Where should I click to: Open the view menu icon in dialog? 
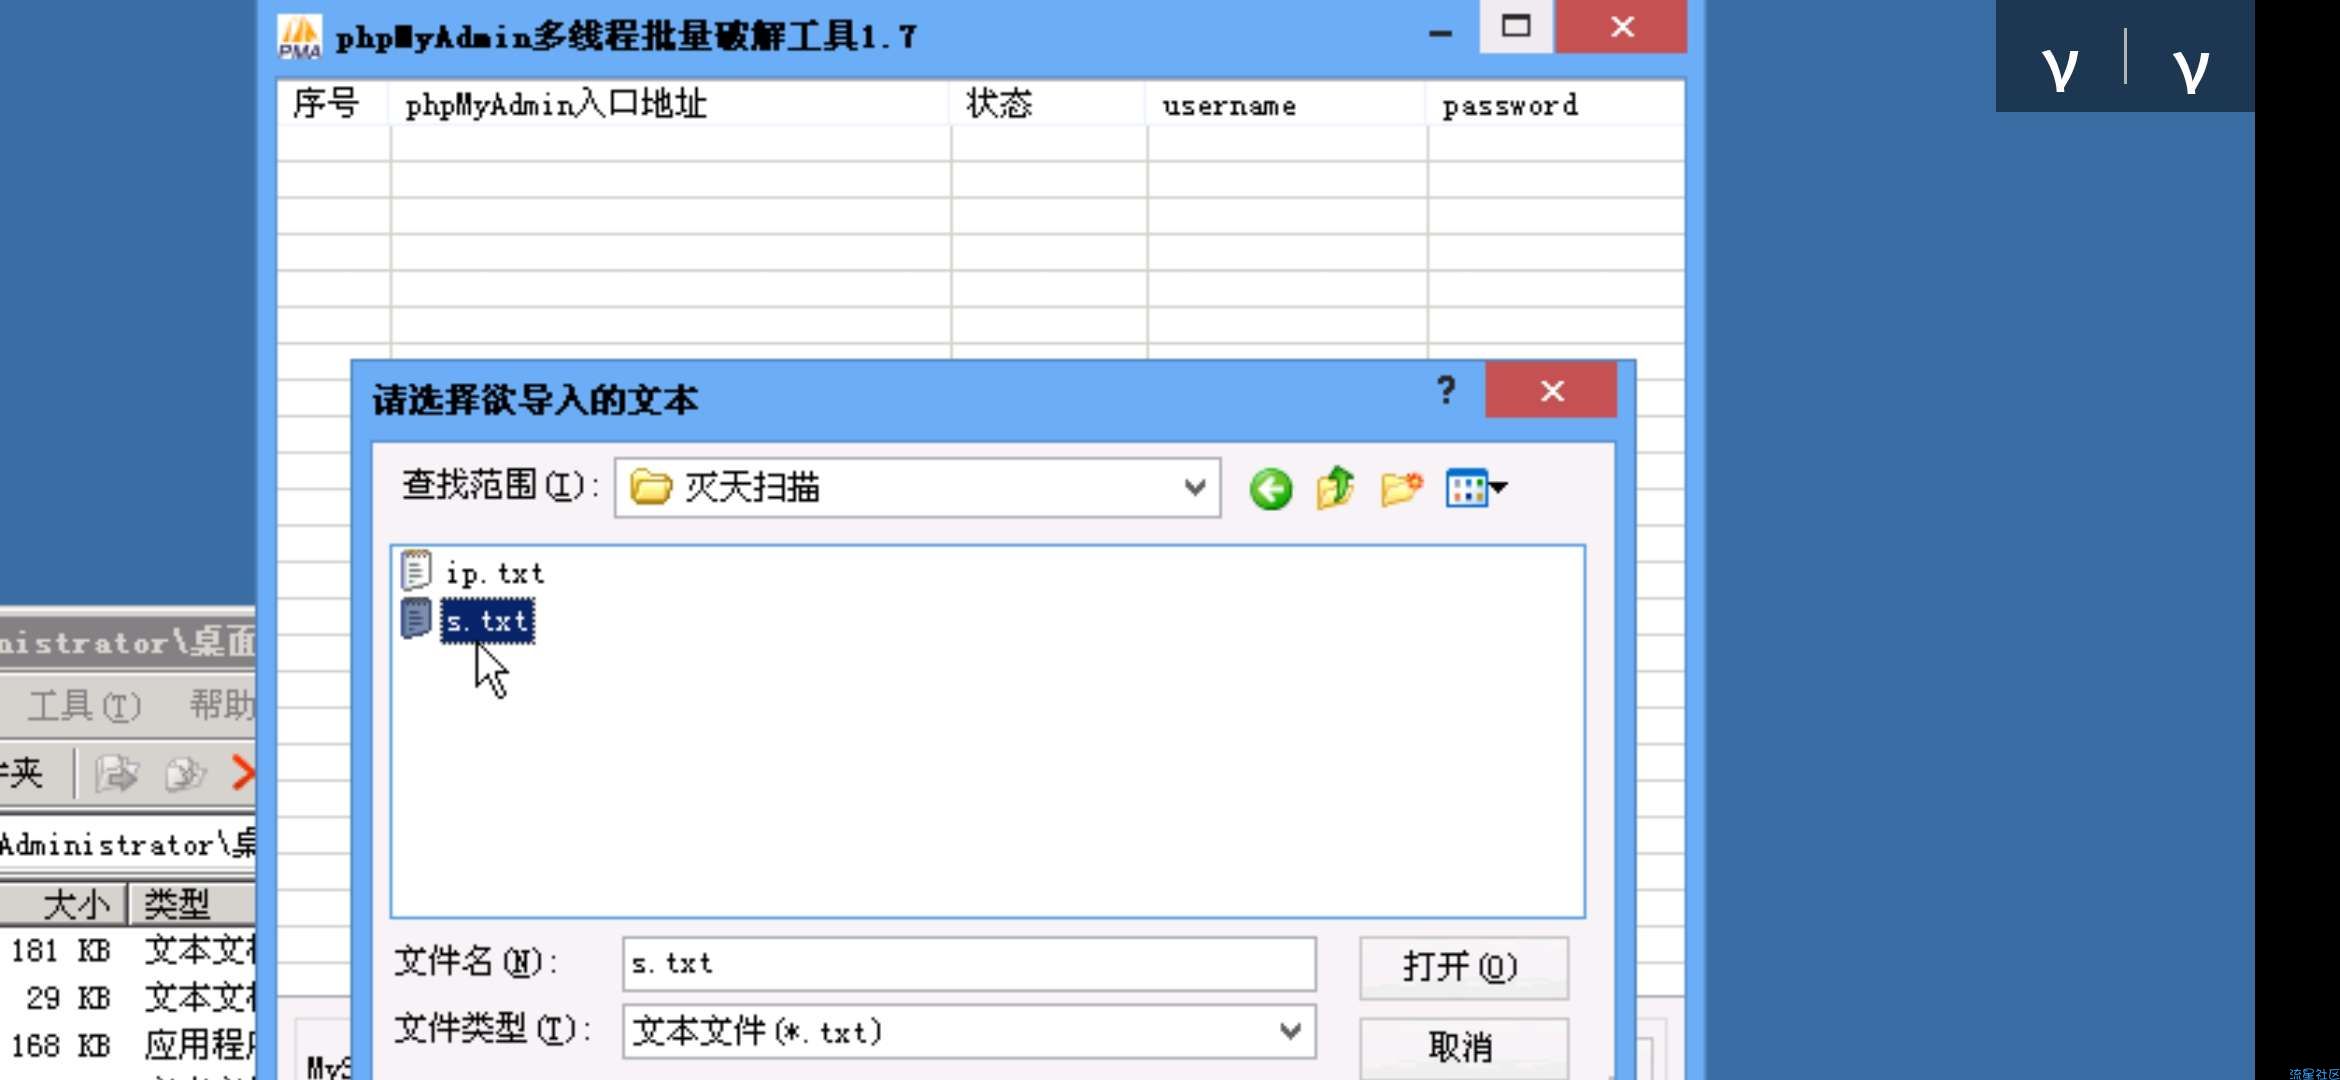1476,489
